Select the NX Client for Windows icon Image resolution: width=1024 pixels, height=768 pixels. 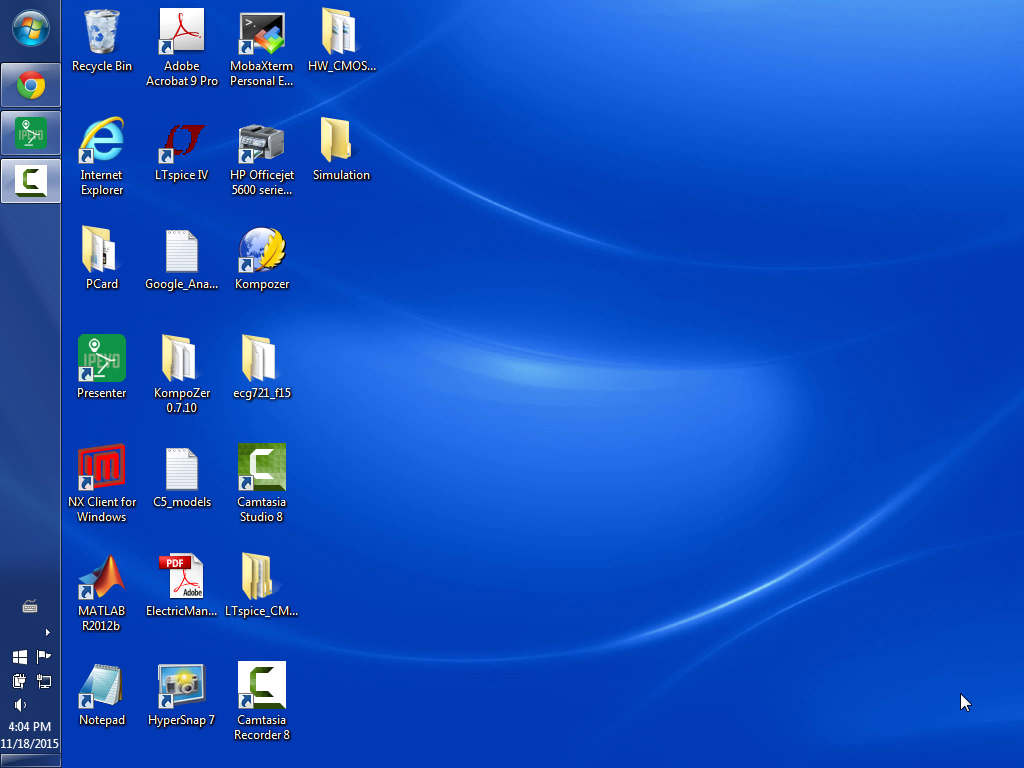[x=102, y=470]
